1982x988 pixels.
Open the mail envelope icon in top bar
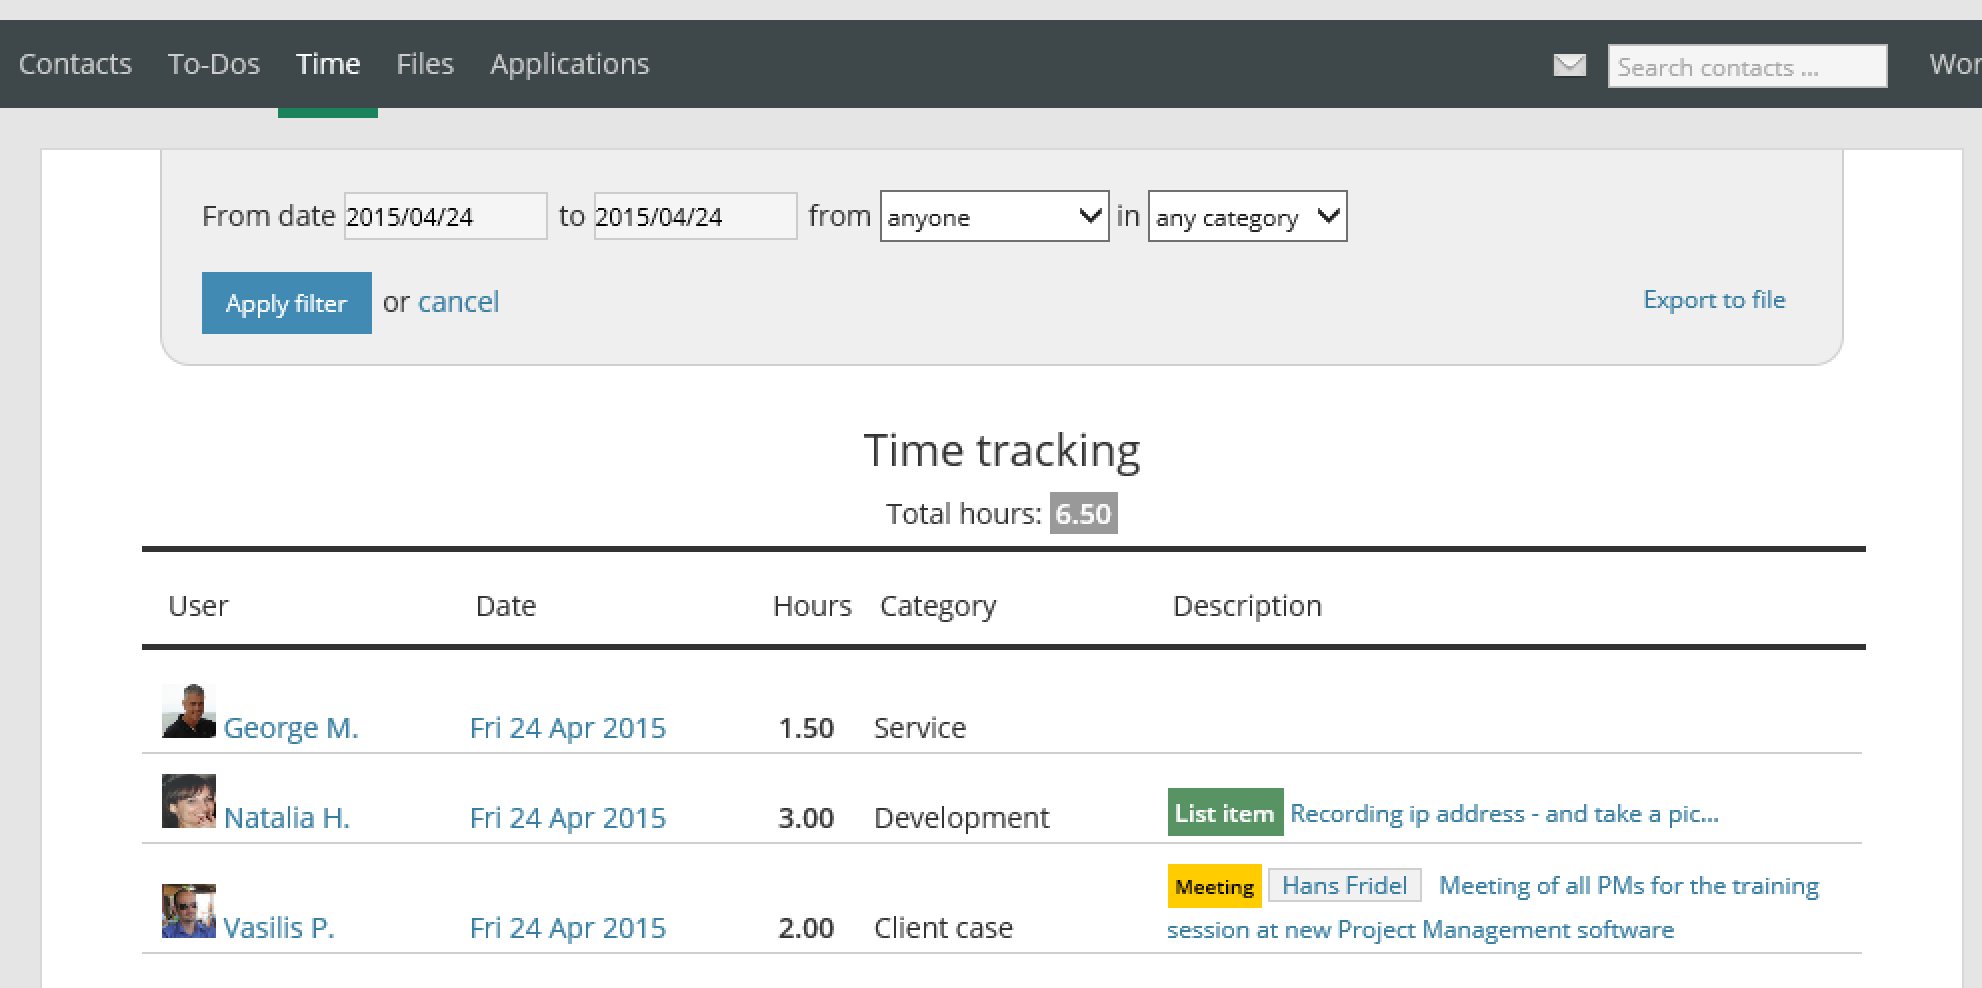click(1569, 64)
